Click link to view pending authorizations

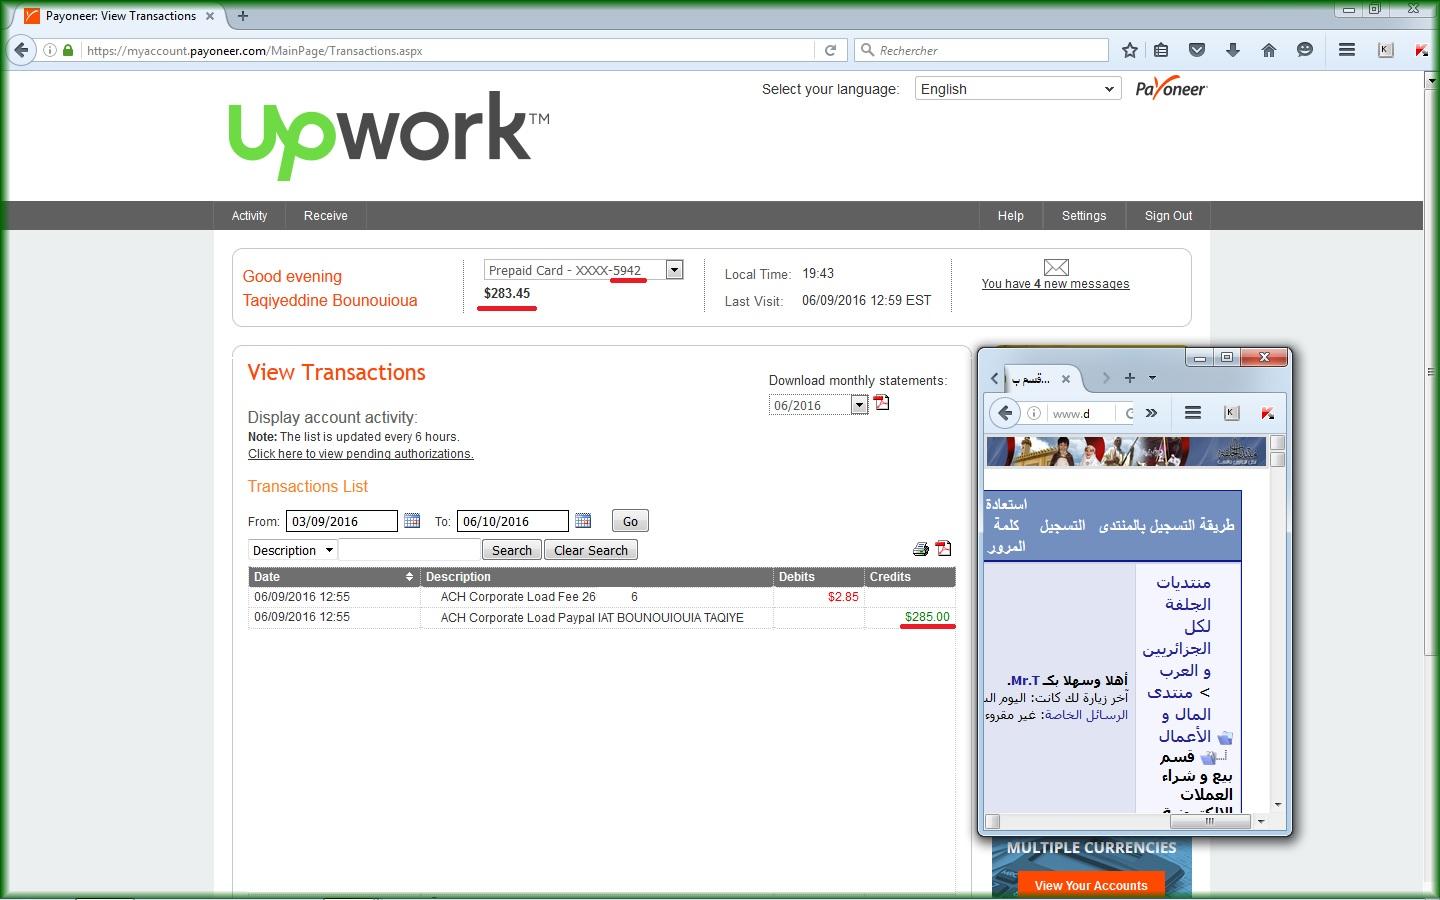pos(361,454)
